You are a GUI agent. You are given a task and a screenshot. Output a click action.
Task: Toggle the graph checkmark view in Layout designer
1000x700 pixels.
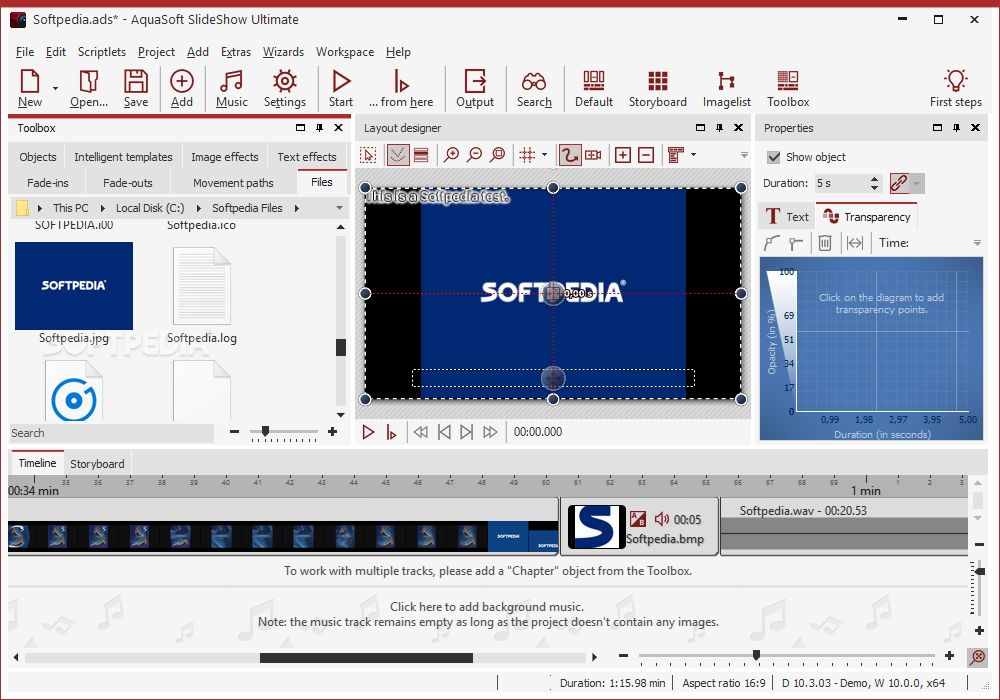397,154
